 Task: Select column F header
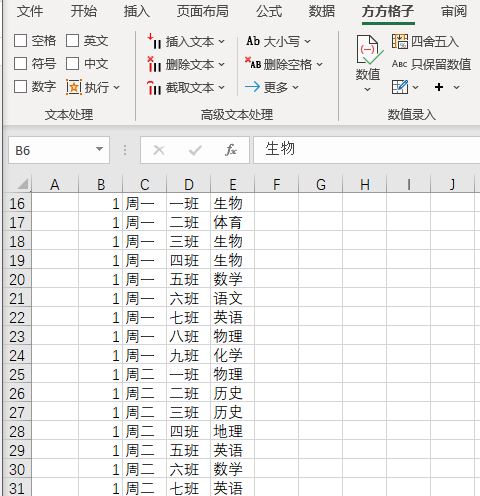[276, 184]
